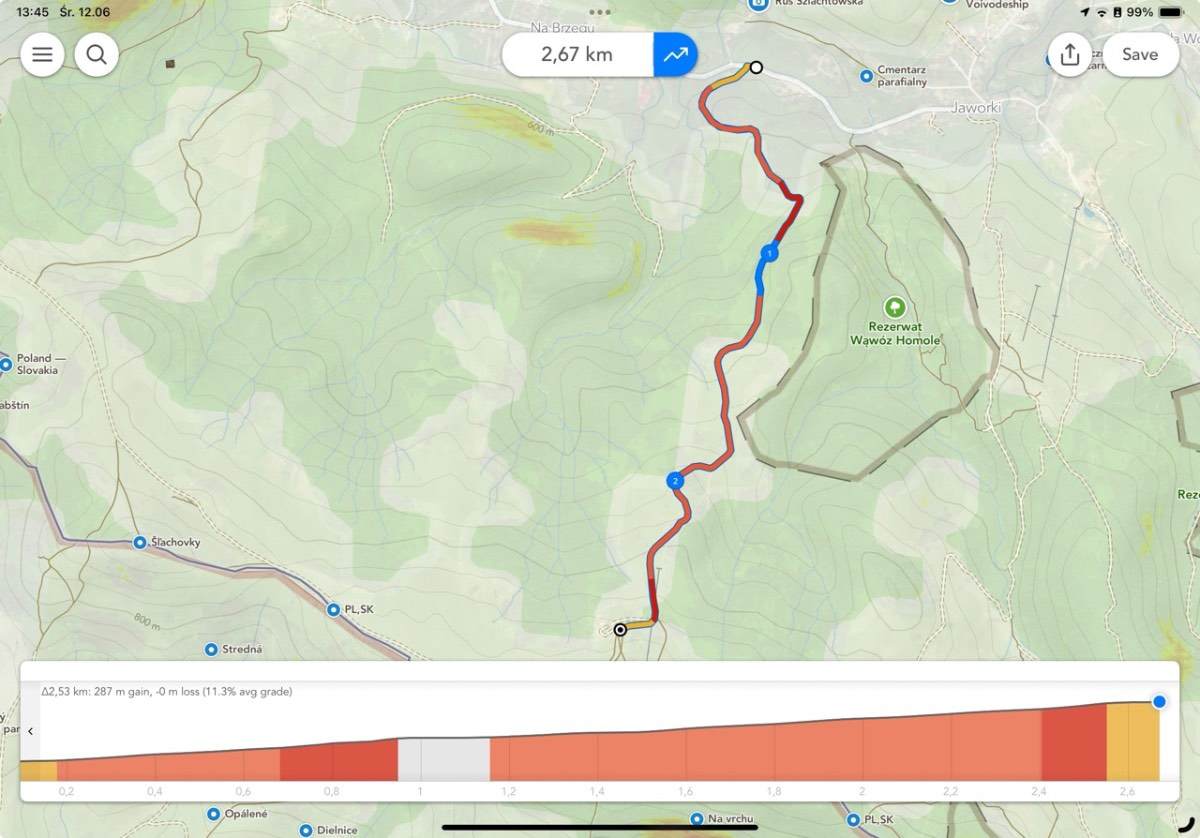
Task: Open Rezerwat Wąwóz Homole park marker
Action: point(895,307)
